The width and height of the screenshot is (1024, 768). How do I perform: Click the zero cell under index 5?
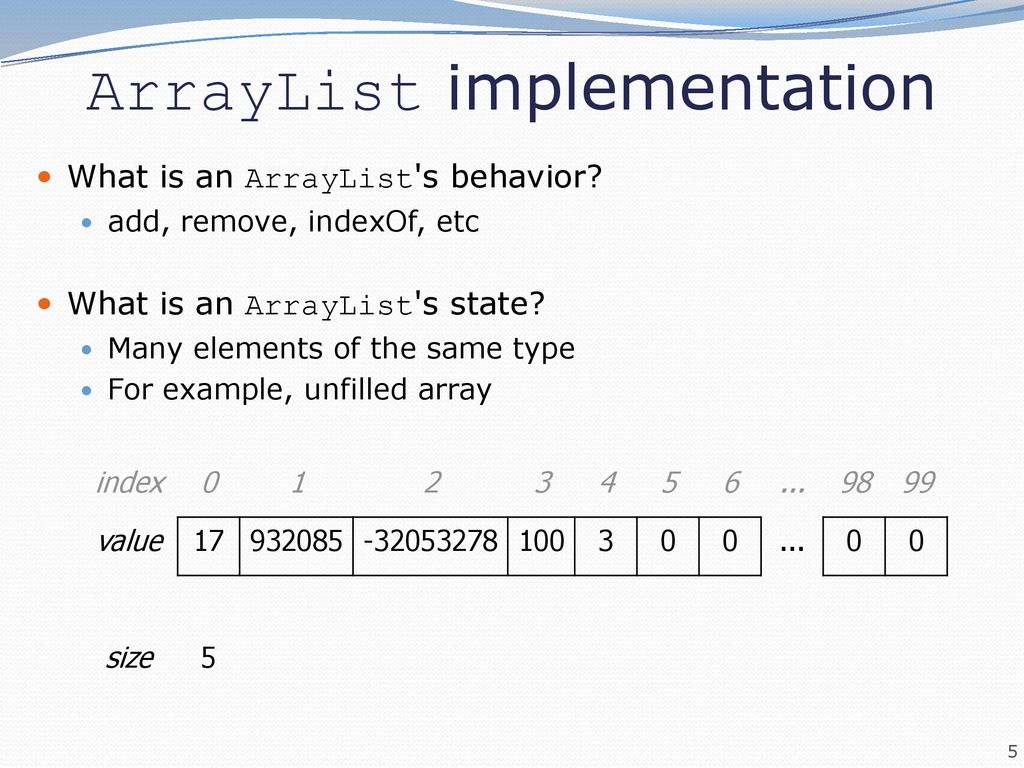[x=667, y=546]
